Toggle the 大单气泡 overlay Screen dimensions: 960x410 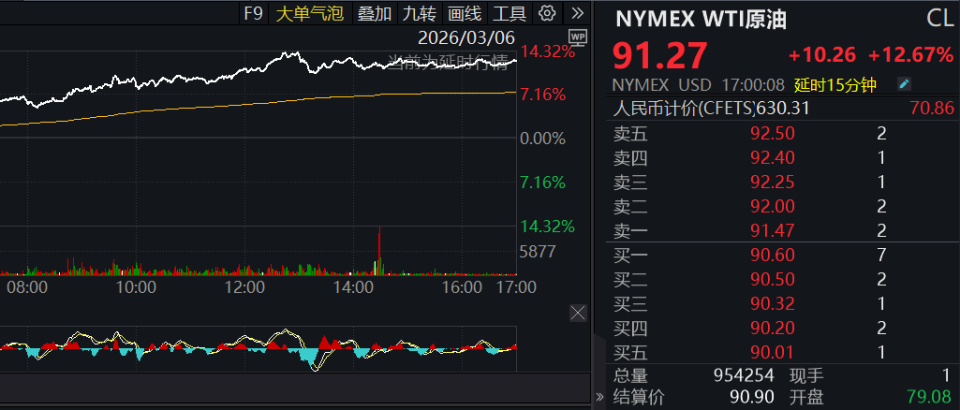pos(310,13)
